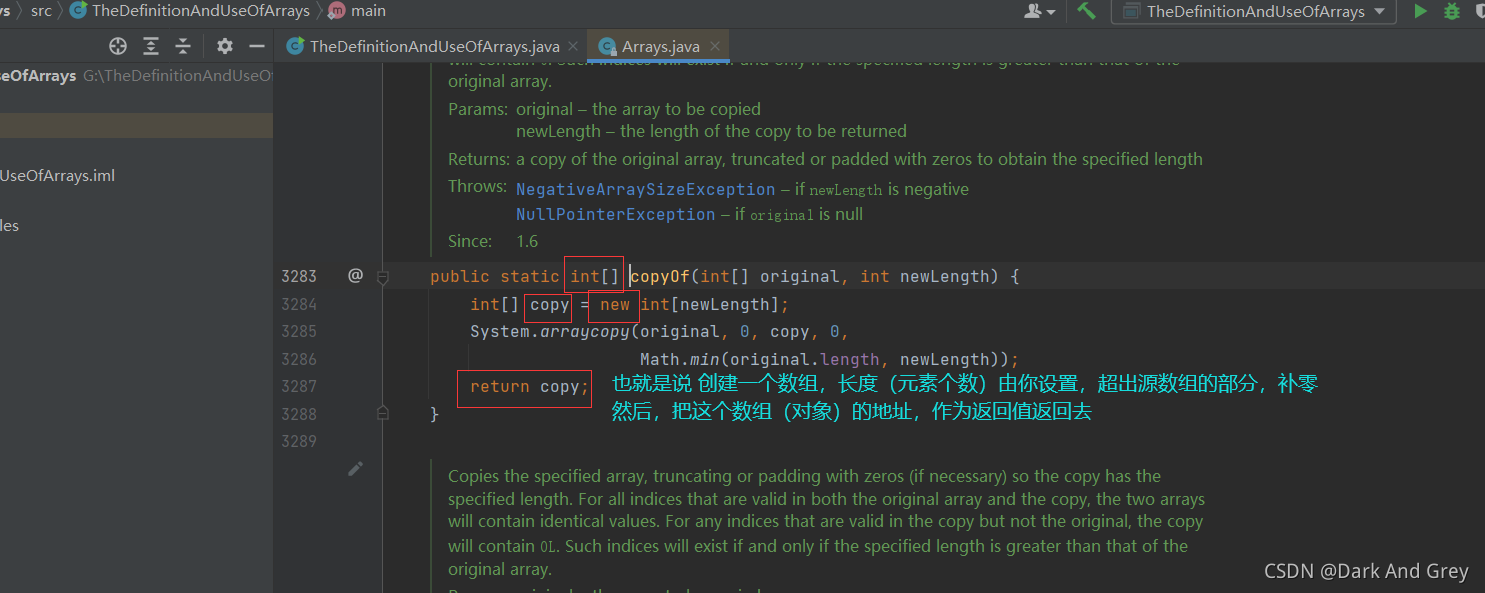1485x593 pixels.
Task: Click the 'newLength – the length of the copy' param text
Action: coord(711,131)
